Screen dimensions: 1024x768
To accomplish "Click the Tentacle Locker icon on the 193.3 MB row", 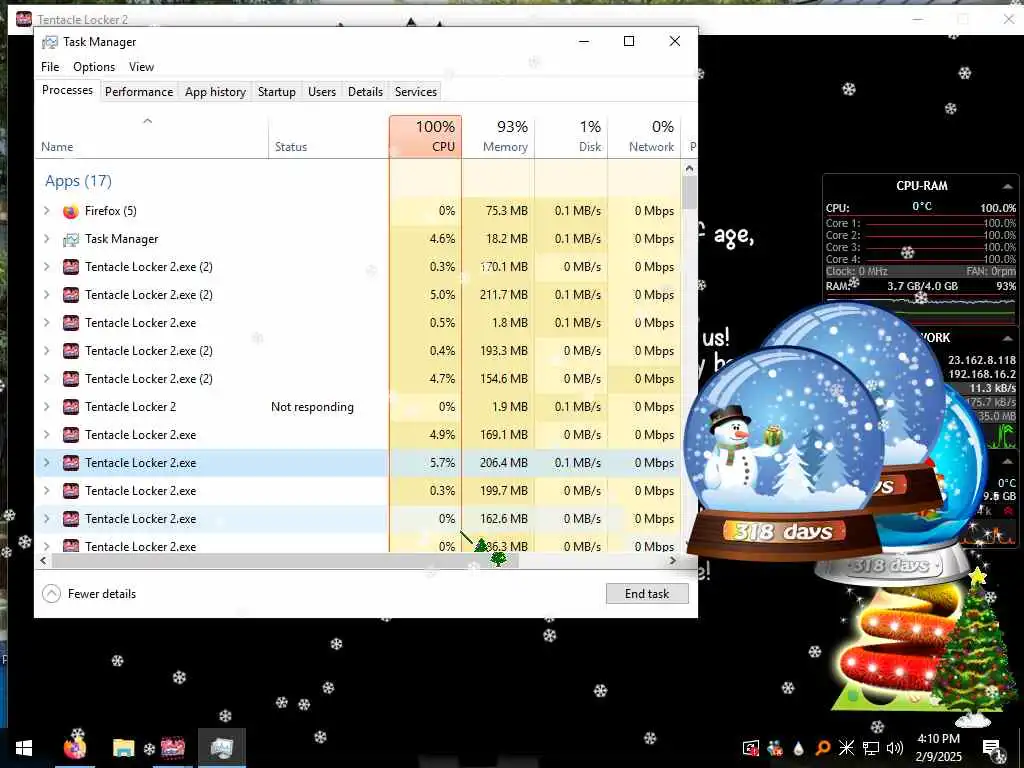I will (71, 351).
